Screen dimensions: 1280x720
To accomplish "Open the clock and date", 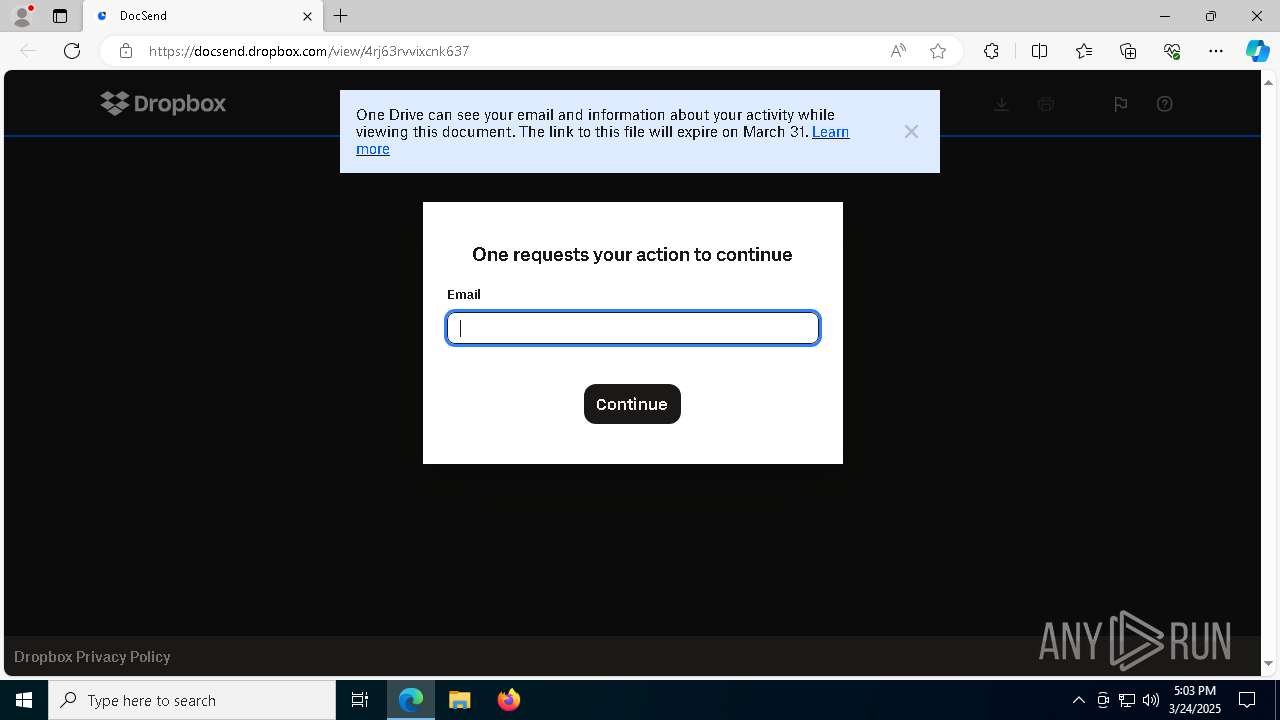I will [1195, 700].
